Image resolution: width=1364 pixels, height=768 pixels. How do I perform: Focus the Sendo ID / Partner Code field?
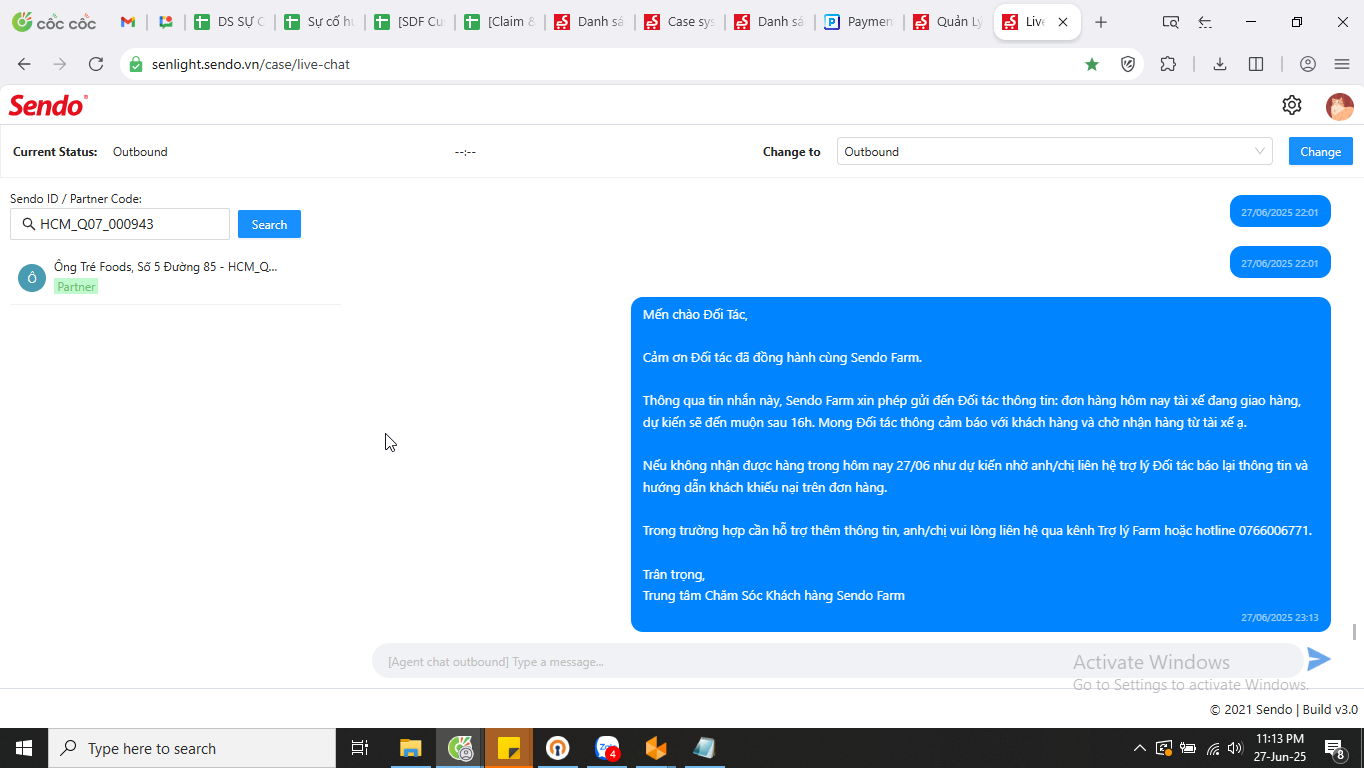pyautogui.click(x=120, y=224)
